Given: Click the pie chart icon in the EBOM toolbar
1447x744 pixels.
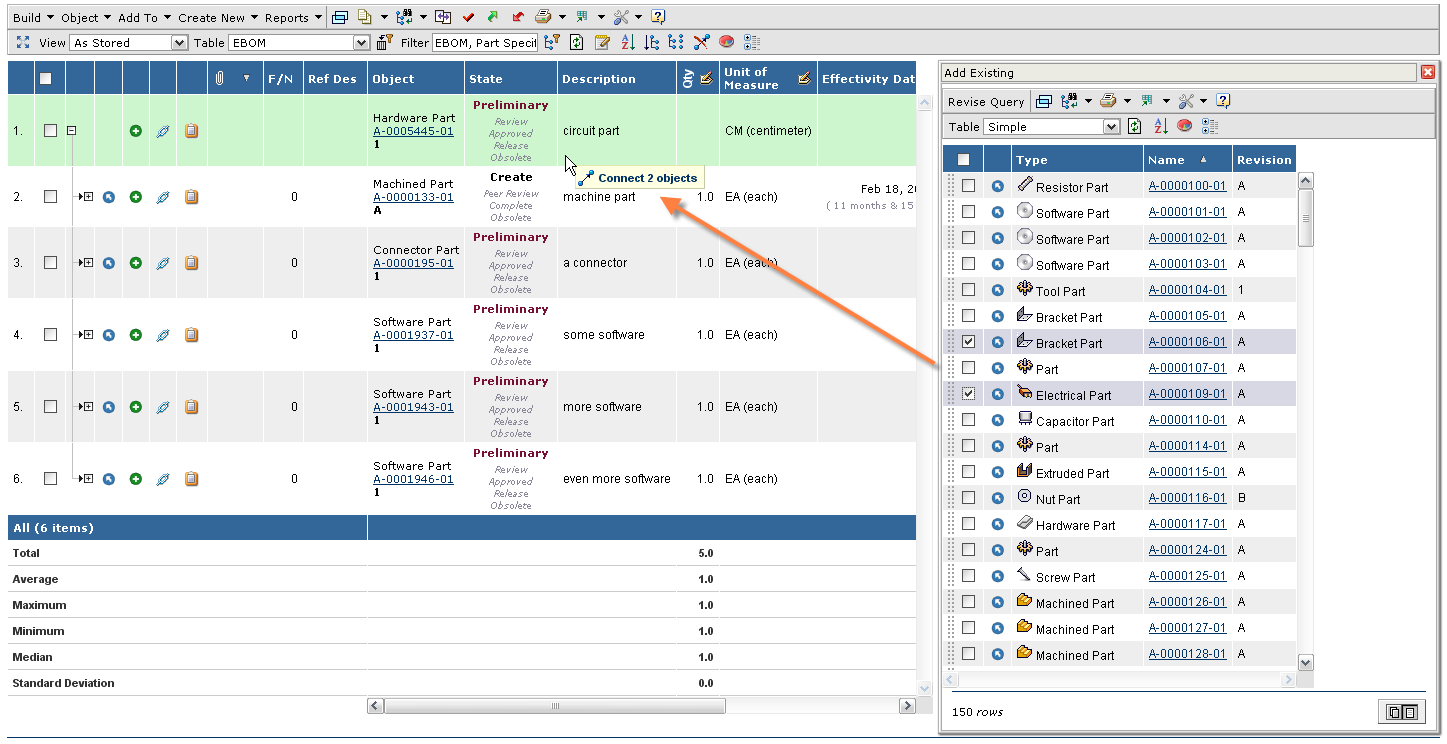Looking at the screenshot, I should click(x=727, y=43).
